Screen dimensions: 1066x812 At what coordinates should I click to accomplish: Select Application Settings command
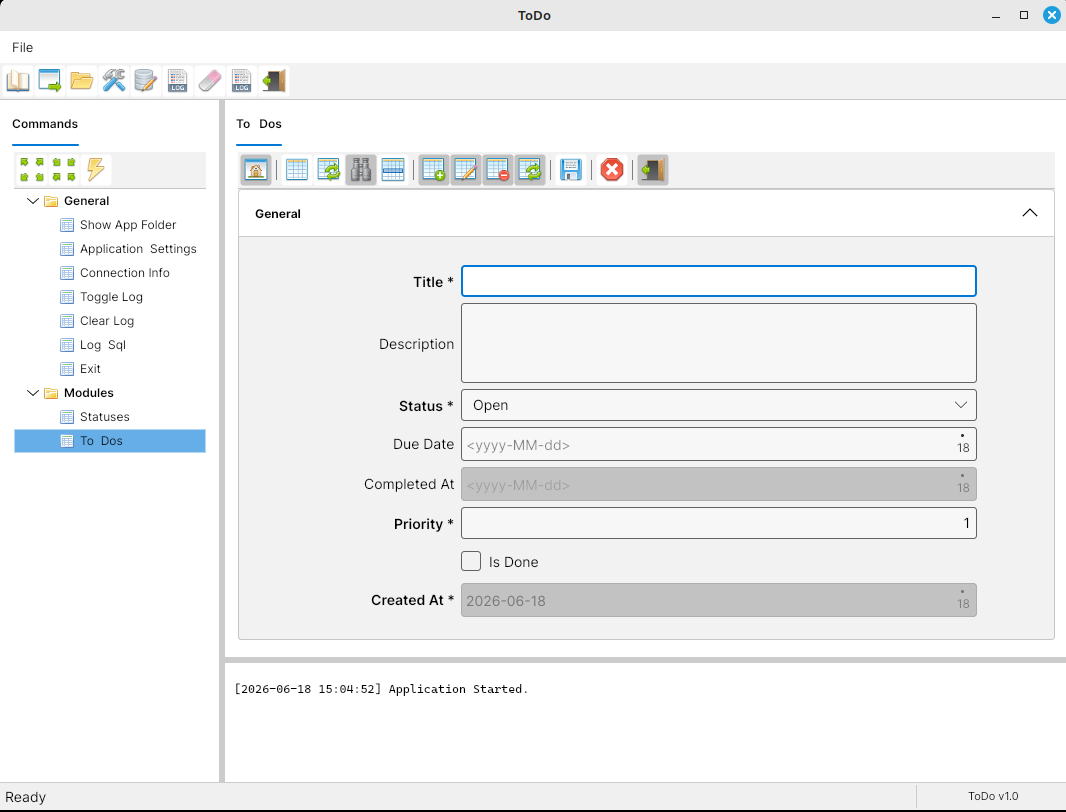[x=138, y=249]
